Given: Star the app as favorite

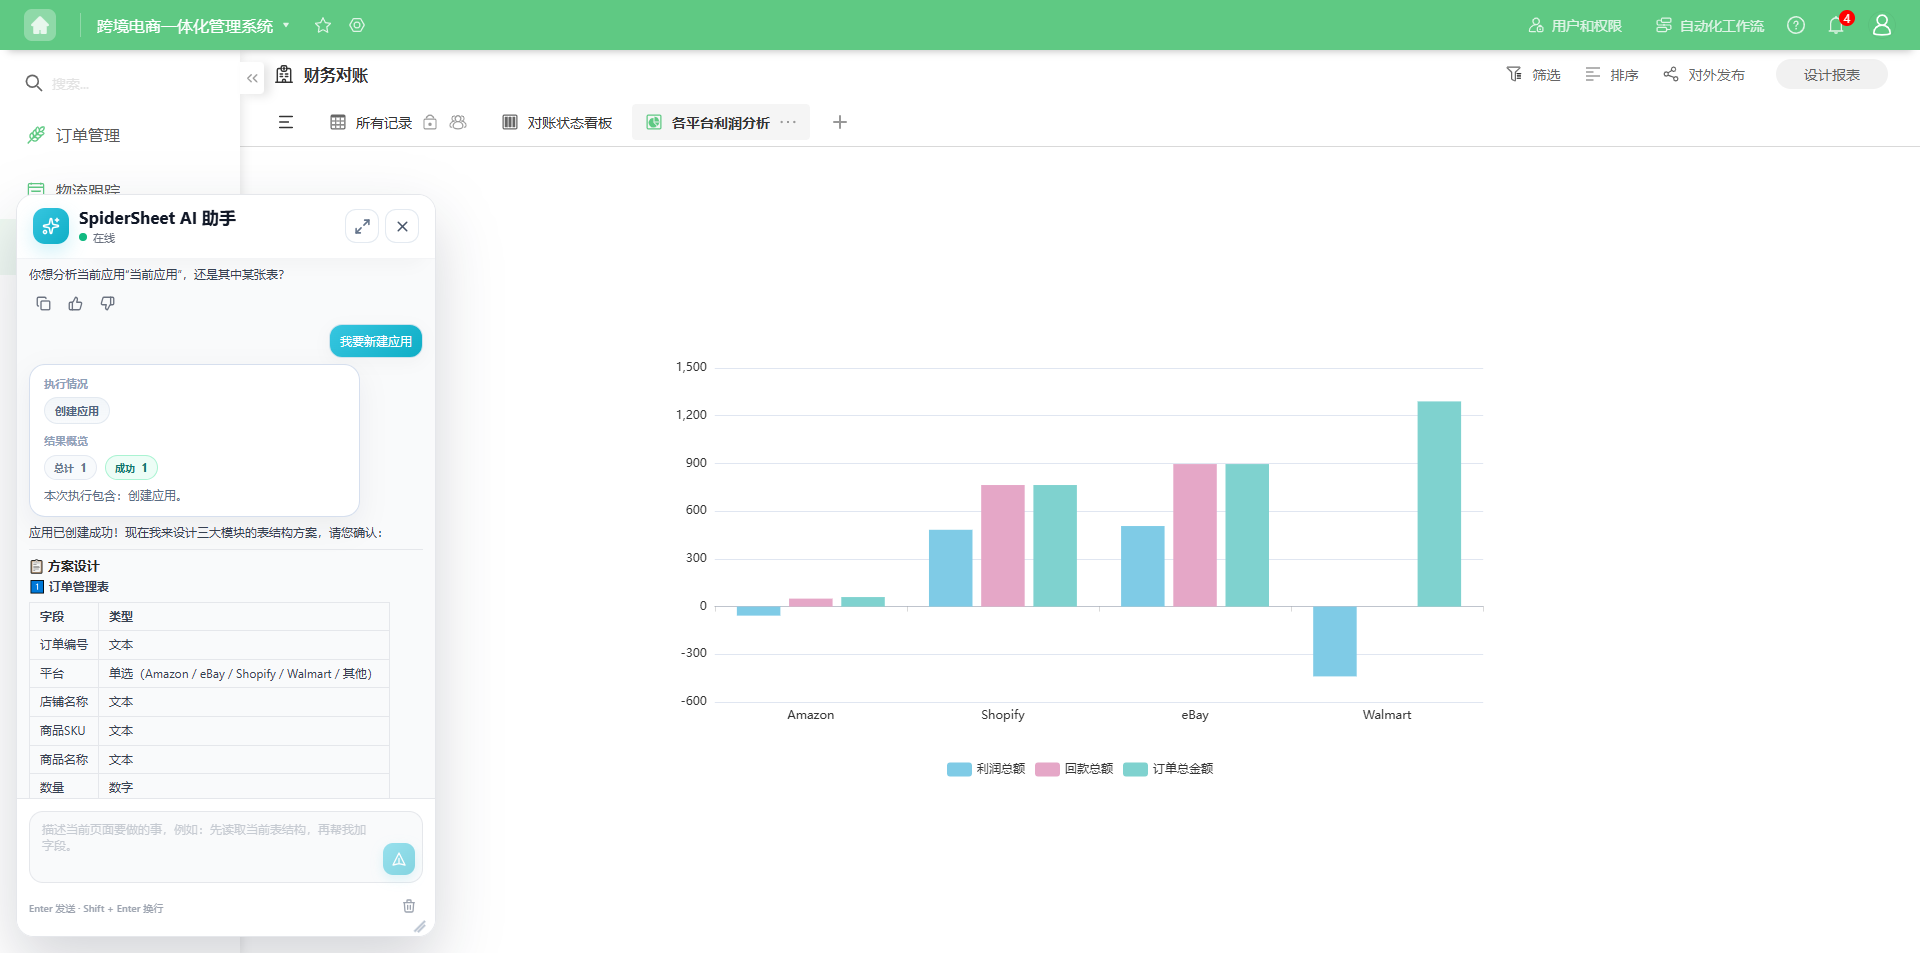Looking at the screenshot, I should pyautogui.click(x=323, y=25).
